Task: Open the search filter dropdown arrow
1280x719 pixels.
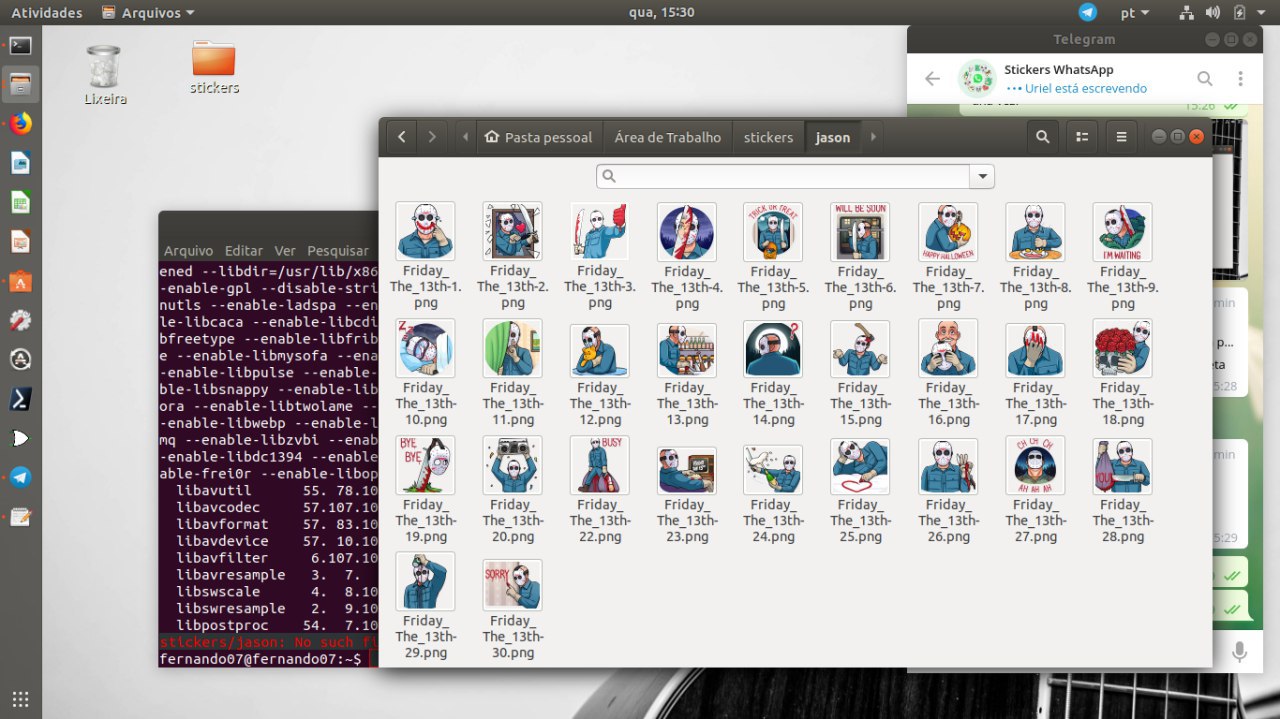Action: point(983,177)
